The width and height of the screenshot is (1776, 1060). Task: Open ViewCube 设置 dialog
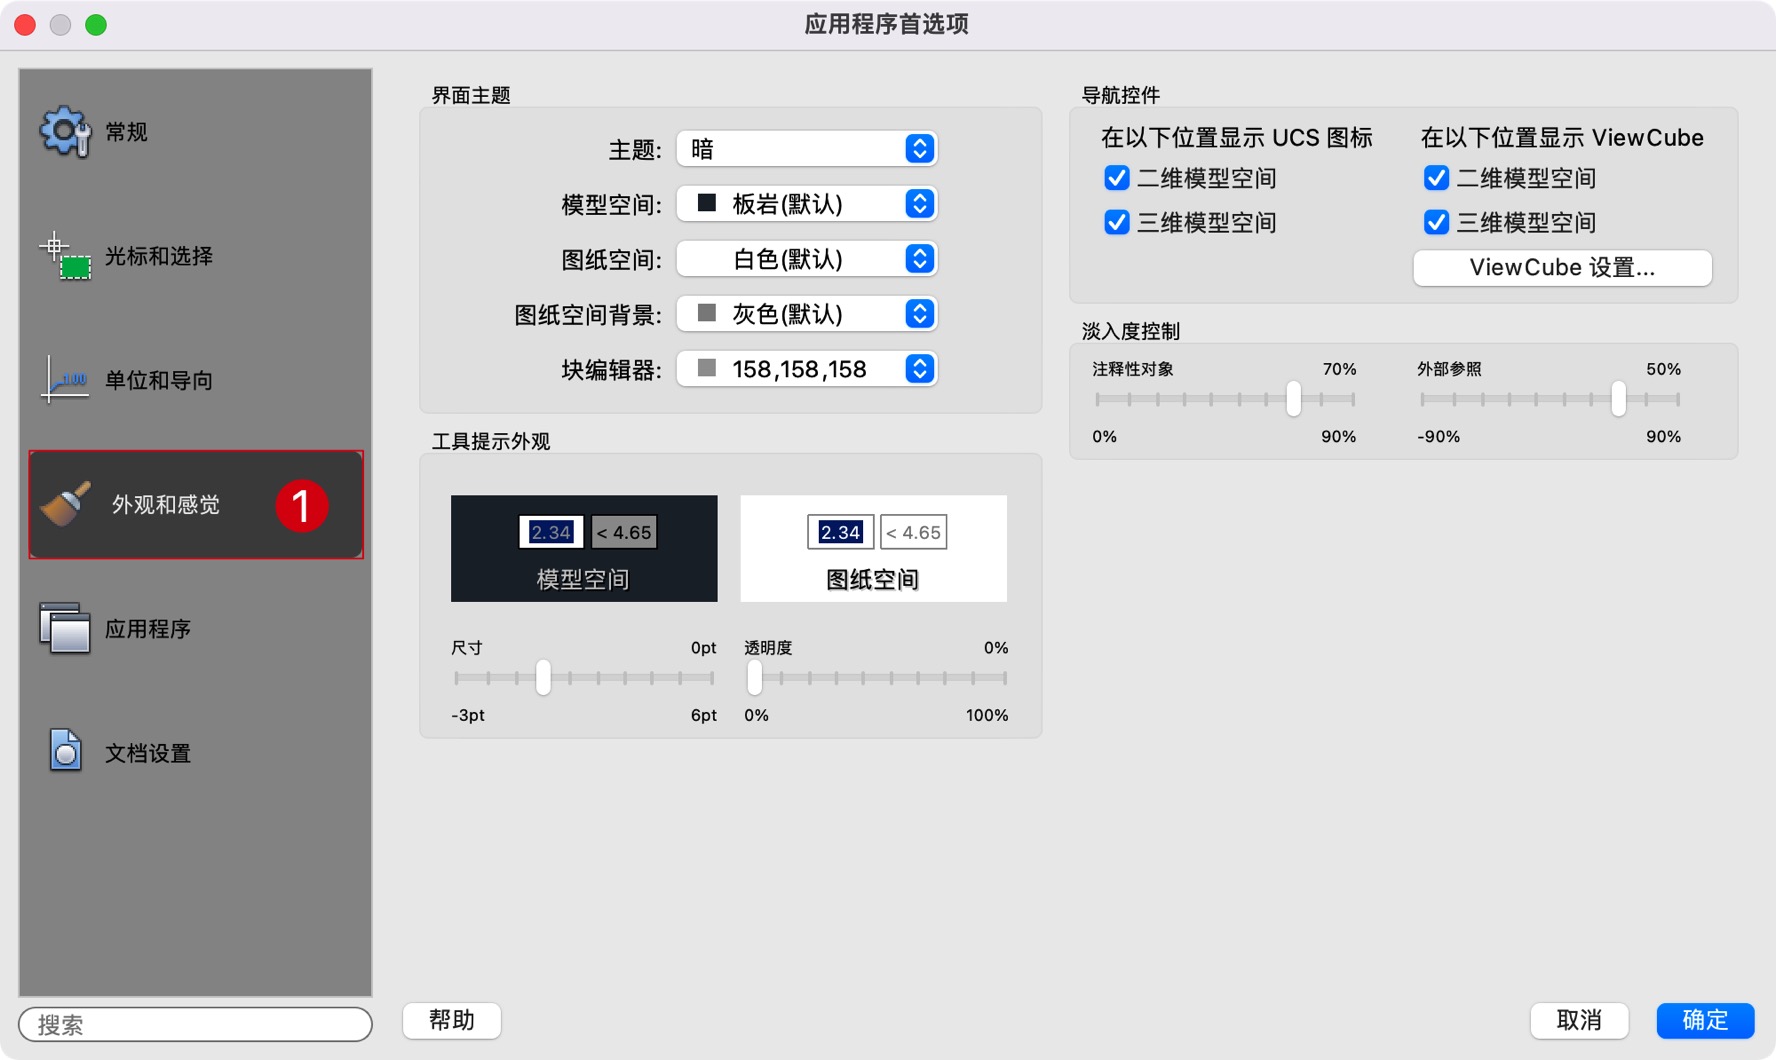coord(1562,267)
